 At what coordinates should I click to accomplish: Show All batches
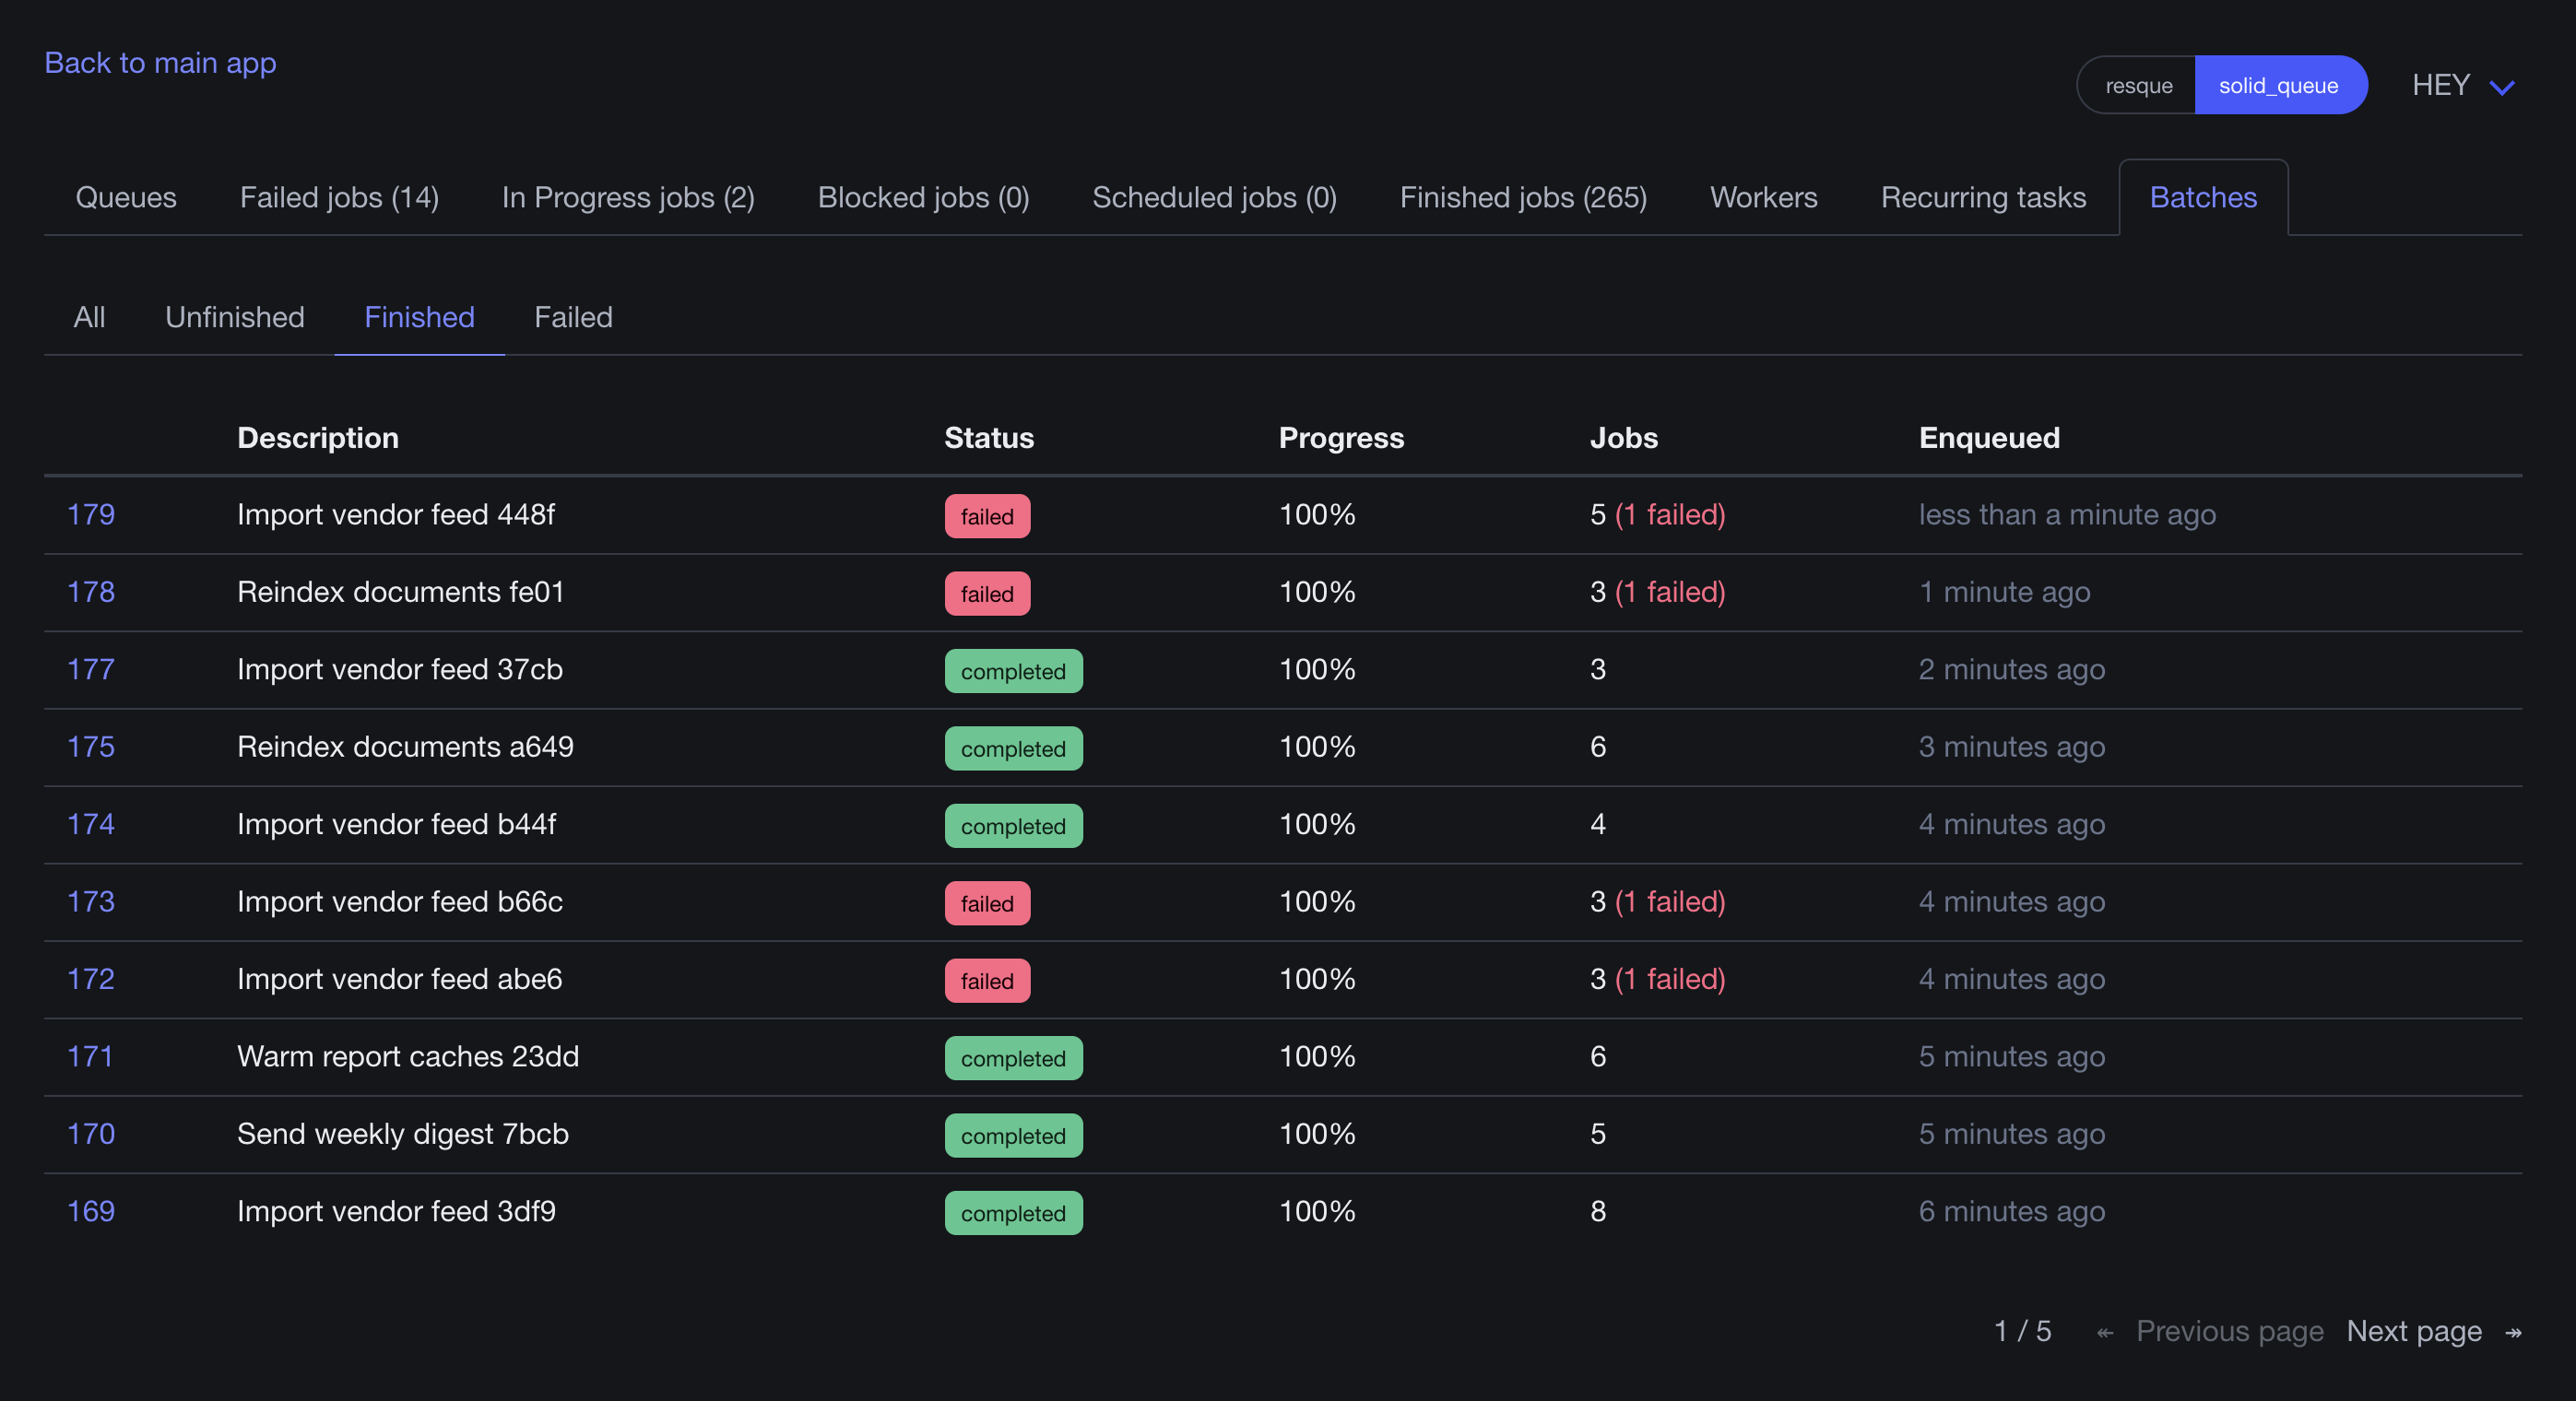89,317
